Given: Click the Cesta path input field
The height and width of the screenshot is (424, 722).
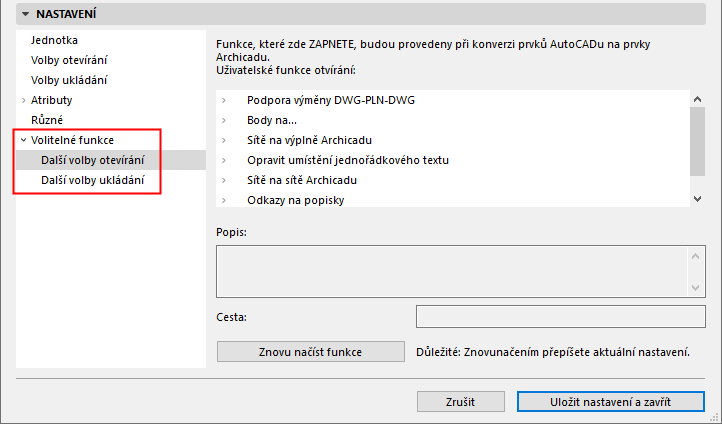Looking at the screenshot, I should click(560, 317).
